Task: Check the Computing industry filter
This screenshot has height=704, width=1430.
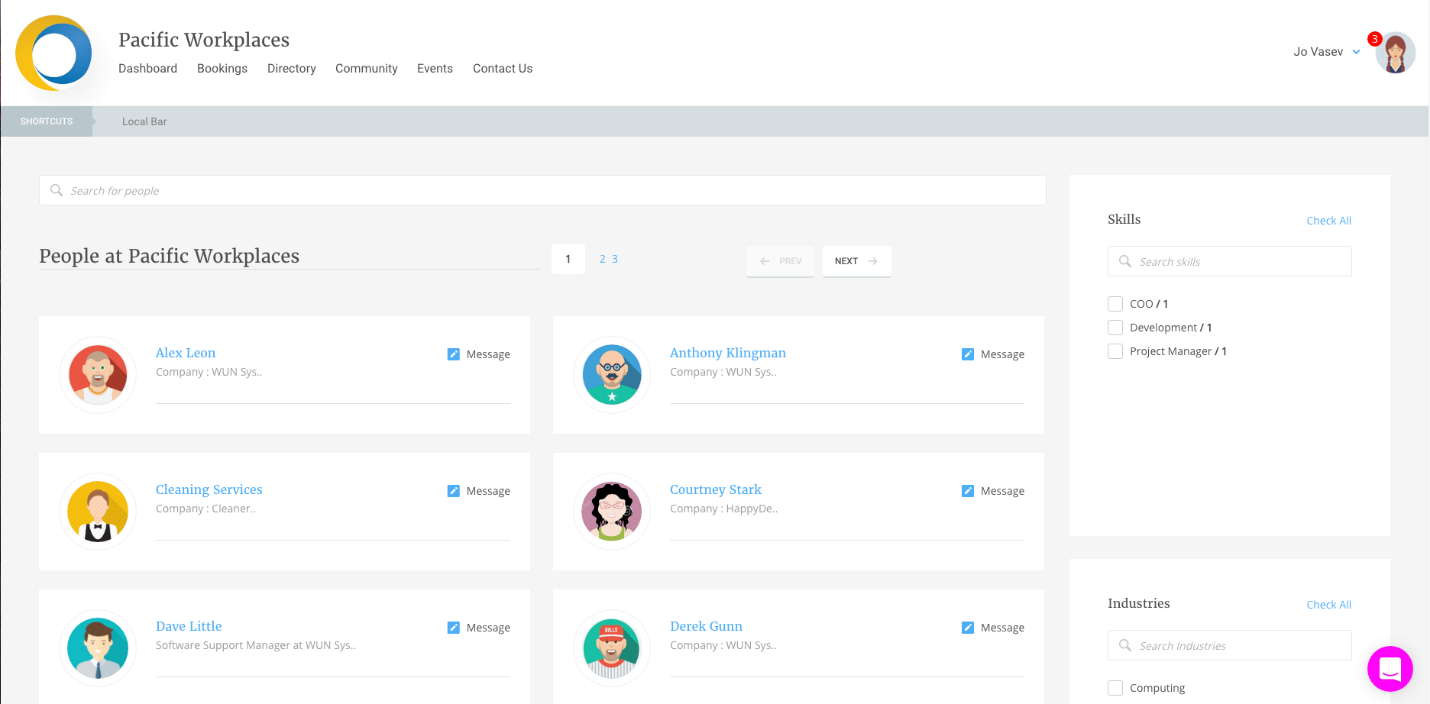Action: [x=1115, y=687]
